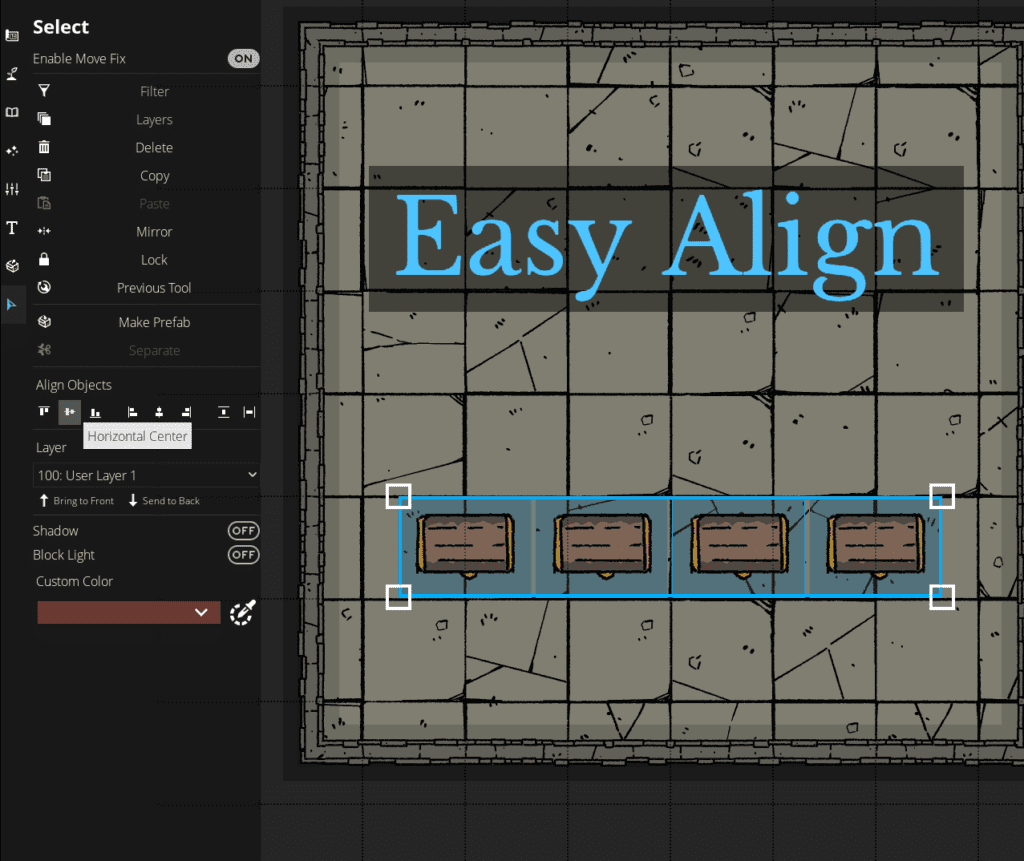Align objects to bottom edge
Image resolution: width=1024 pixels, height=861 pixels.
tap(95, 412)
